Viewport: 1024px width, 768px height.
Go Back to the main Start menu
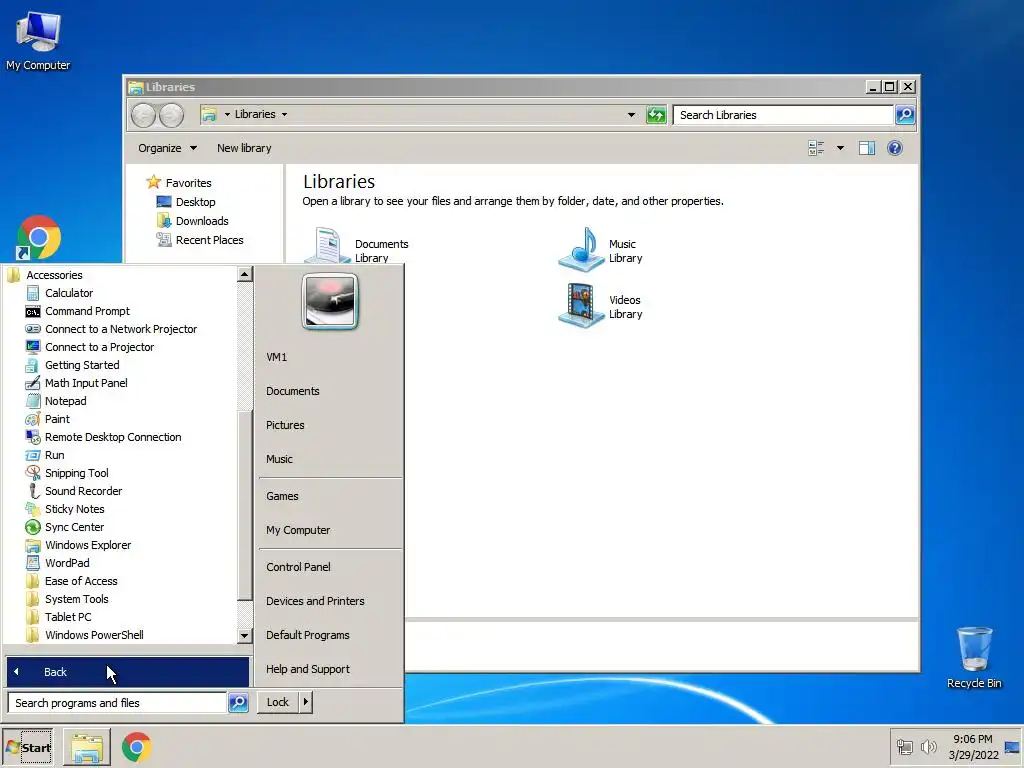(x=127, y=672)
